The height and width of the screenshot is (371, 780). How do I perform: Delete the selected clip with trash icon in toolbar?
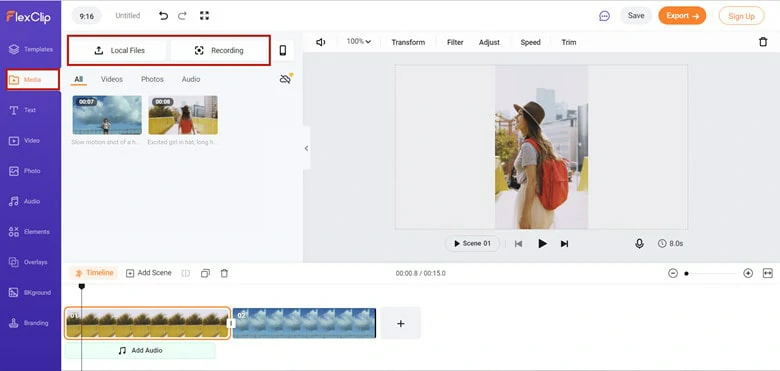763,42
